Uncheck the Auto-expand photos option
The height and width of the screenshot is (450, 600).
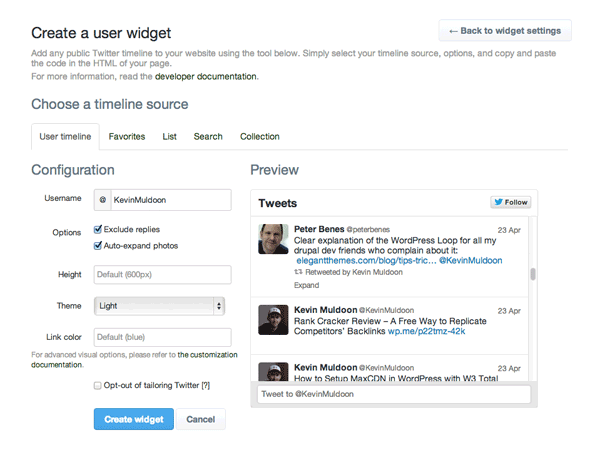coord(98,245)
